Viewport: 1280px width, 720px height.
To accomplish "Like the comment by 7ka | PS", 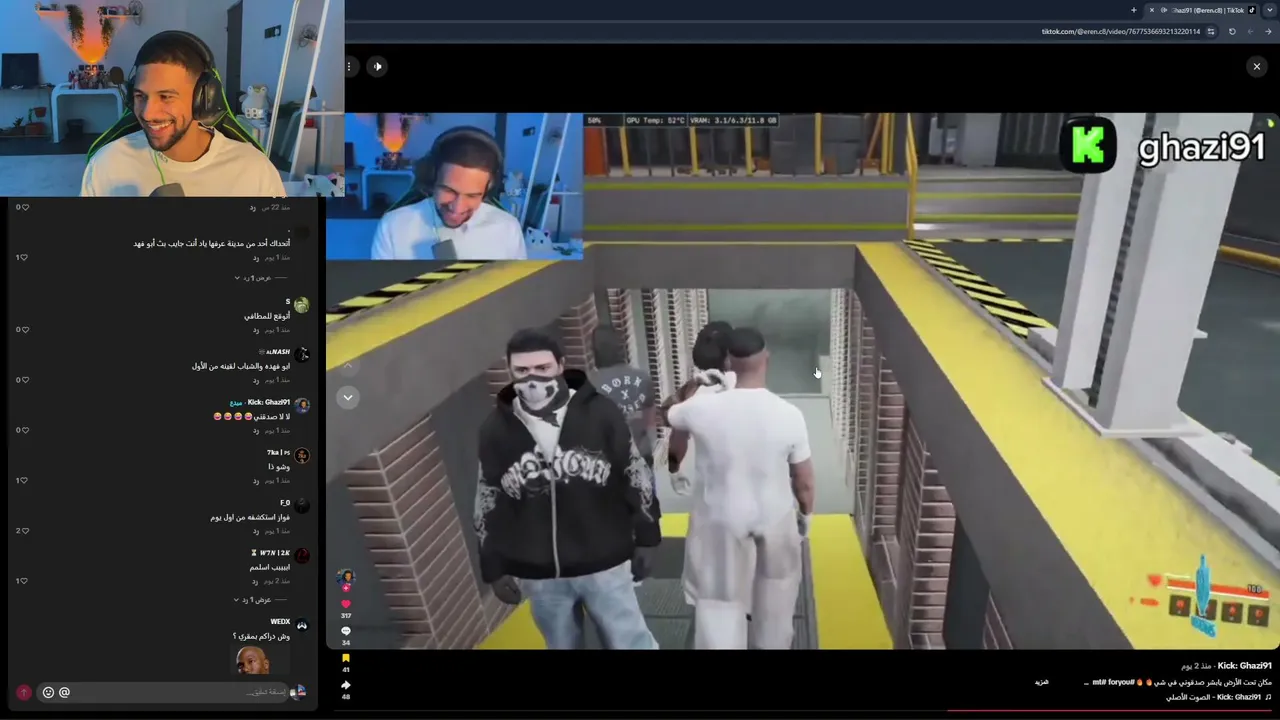I will pyautogui.click(x=23, y=480).
